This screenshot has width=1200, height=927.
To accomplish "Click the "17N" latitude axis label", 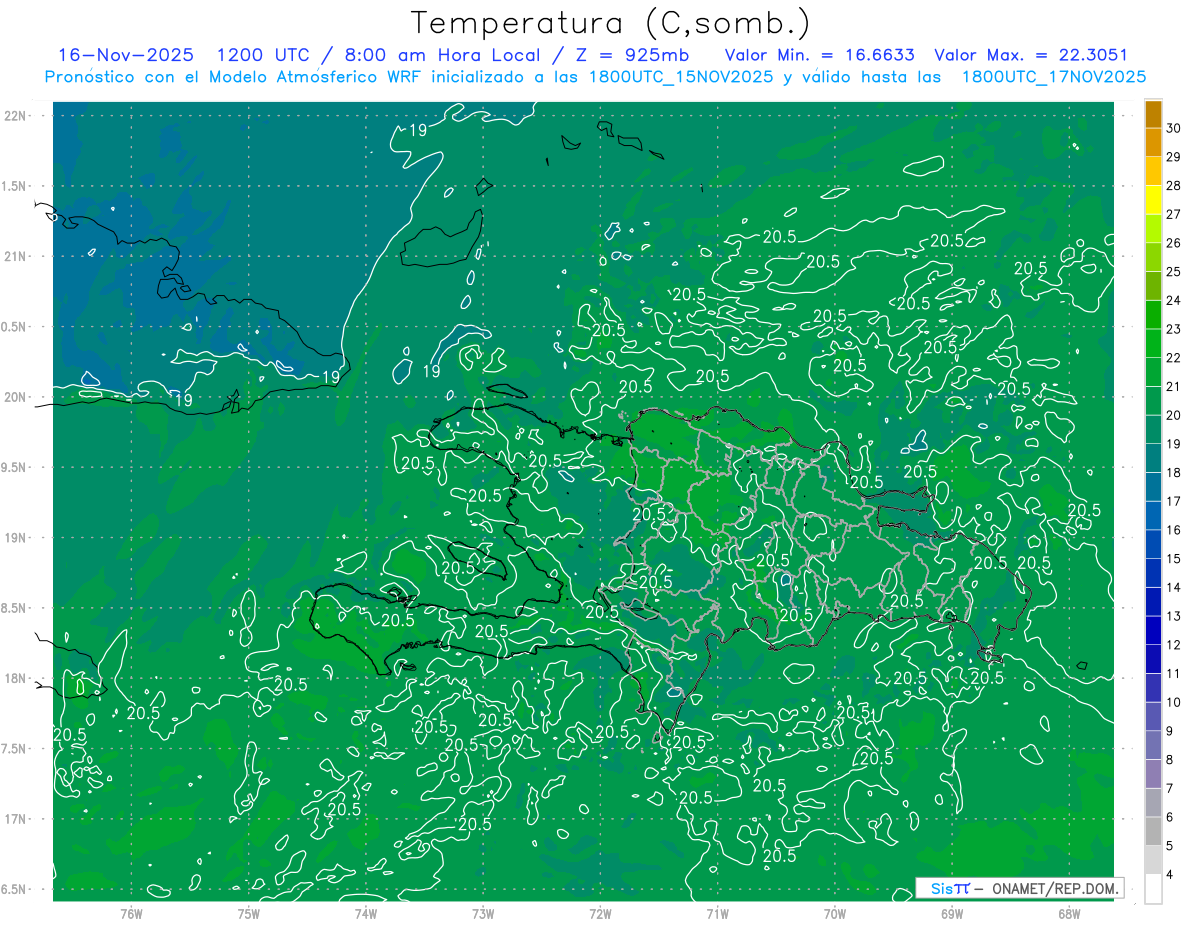I will 16,819.
